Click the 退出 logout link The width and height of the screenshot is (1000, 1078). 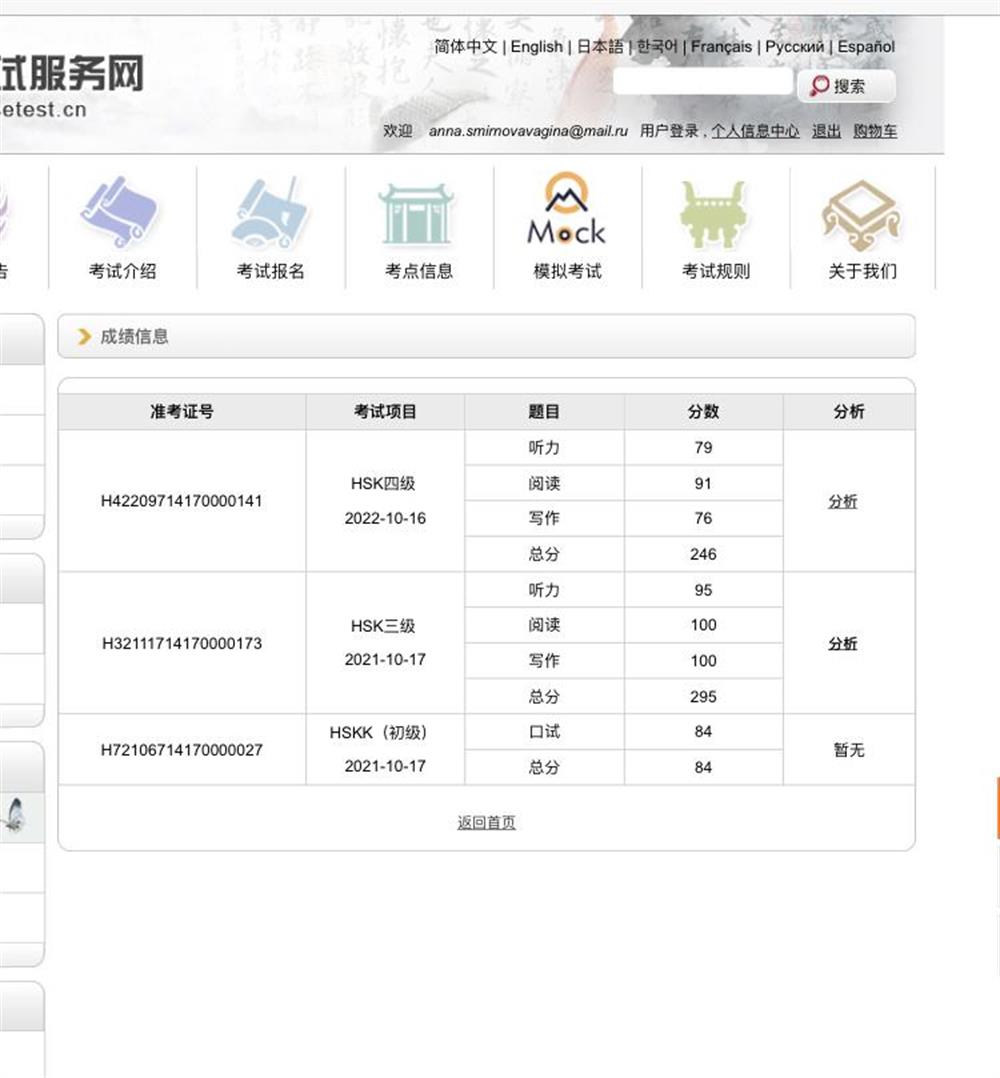826,131
